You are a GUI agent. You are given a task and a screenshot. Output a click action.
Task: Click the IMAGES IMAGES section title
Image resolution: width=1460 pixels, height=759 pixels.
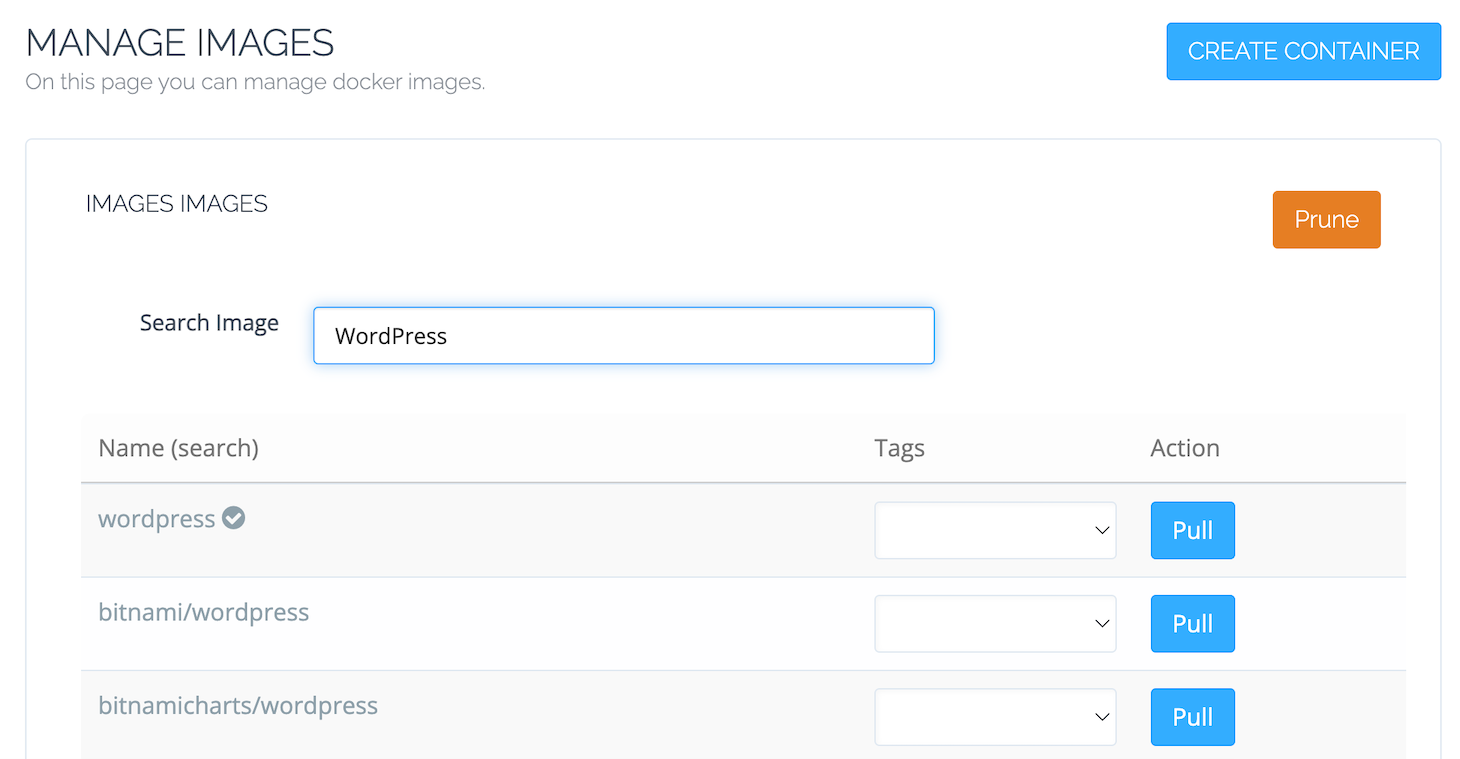point(177,204)
